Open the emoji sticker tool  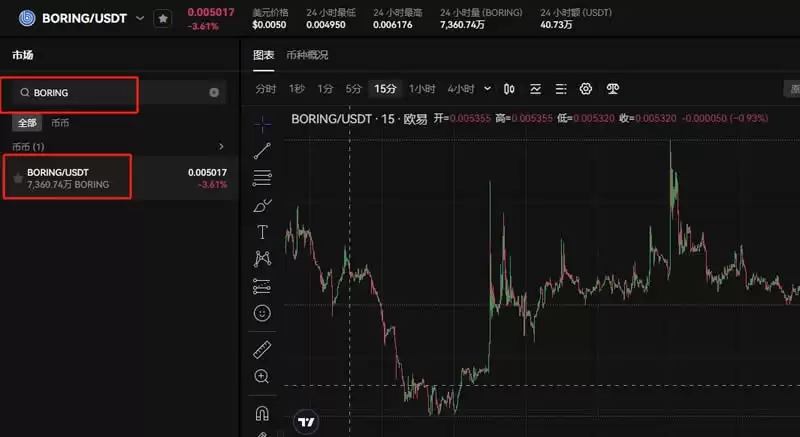pos(262,313)
